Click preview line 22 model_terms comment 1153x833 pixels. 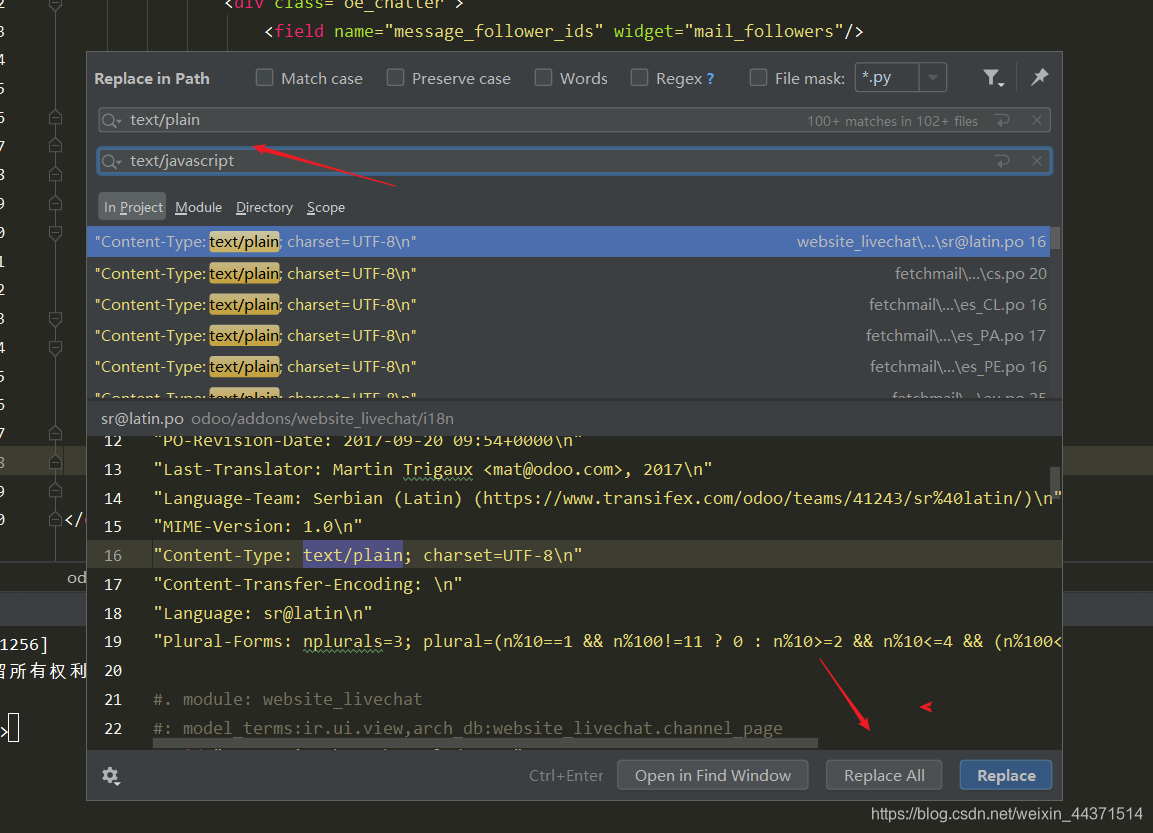[468, 729]
